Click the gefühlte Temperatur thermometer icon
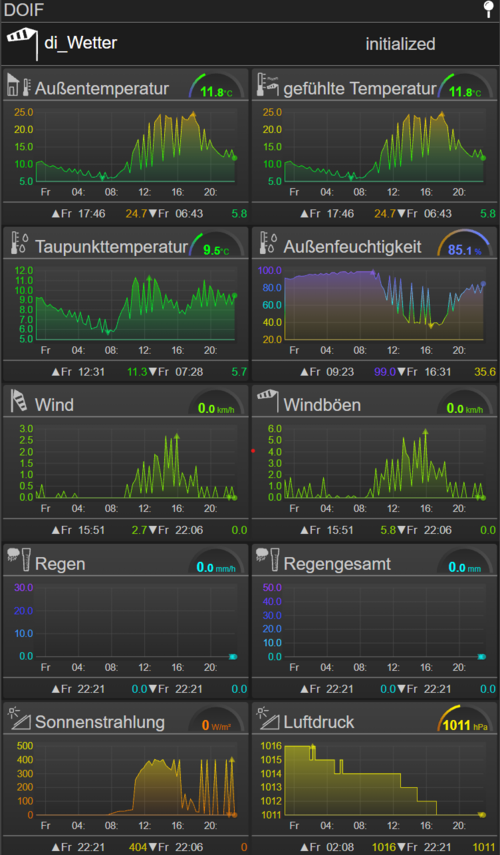Image resolution: width=500 pixels, height=855 pixels. [268, 85]
